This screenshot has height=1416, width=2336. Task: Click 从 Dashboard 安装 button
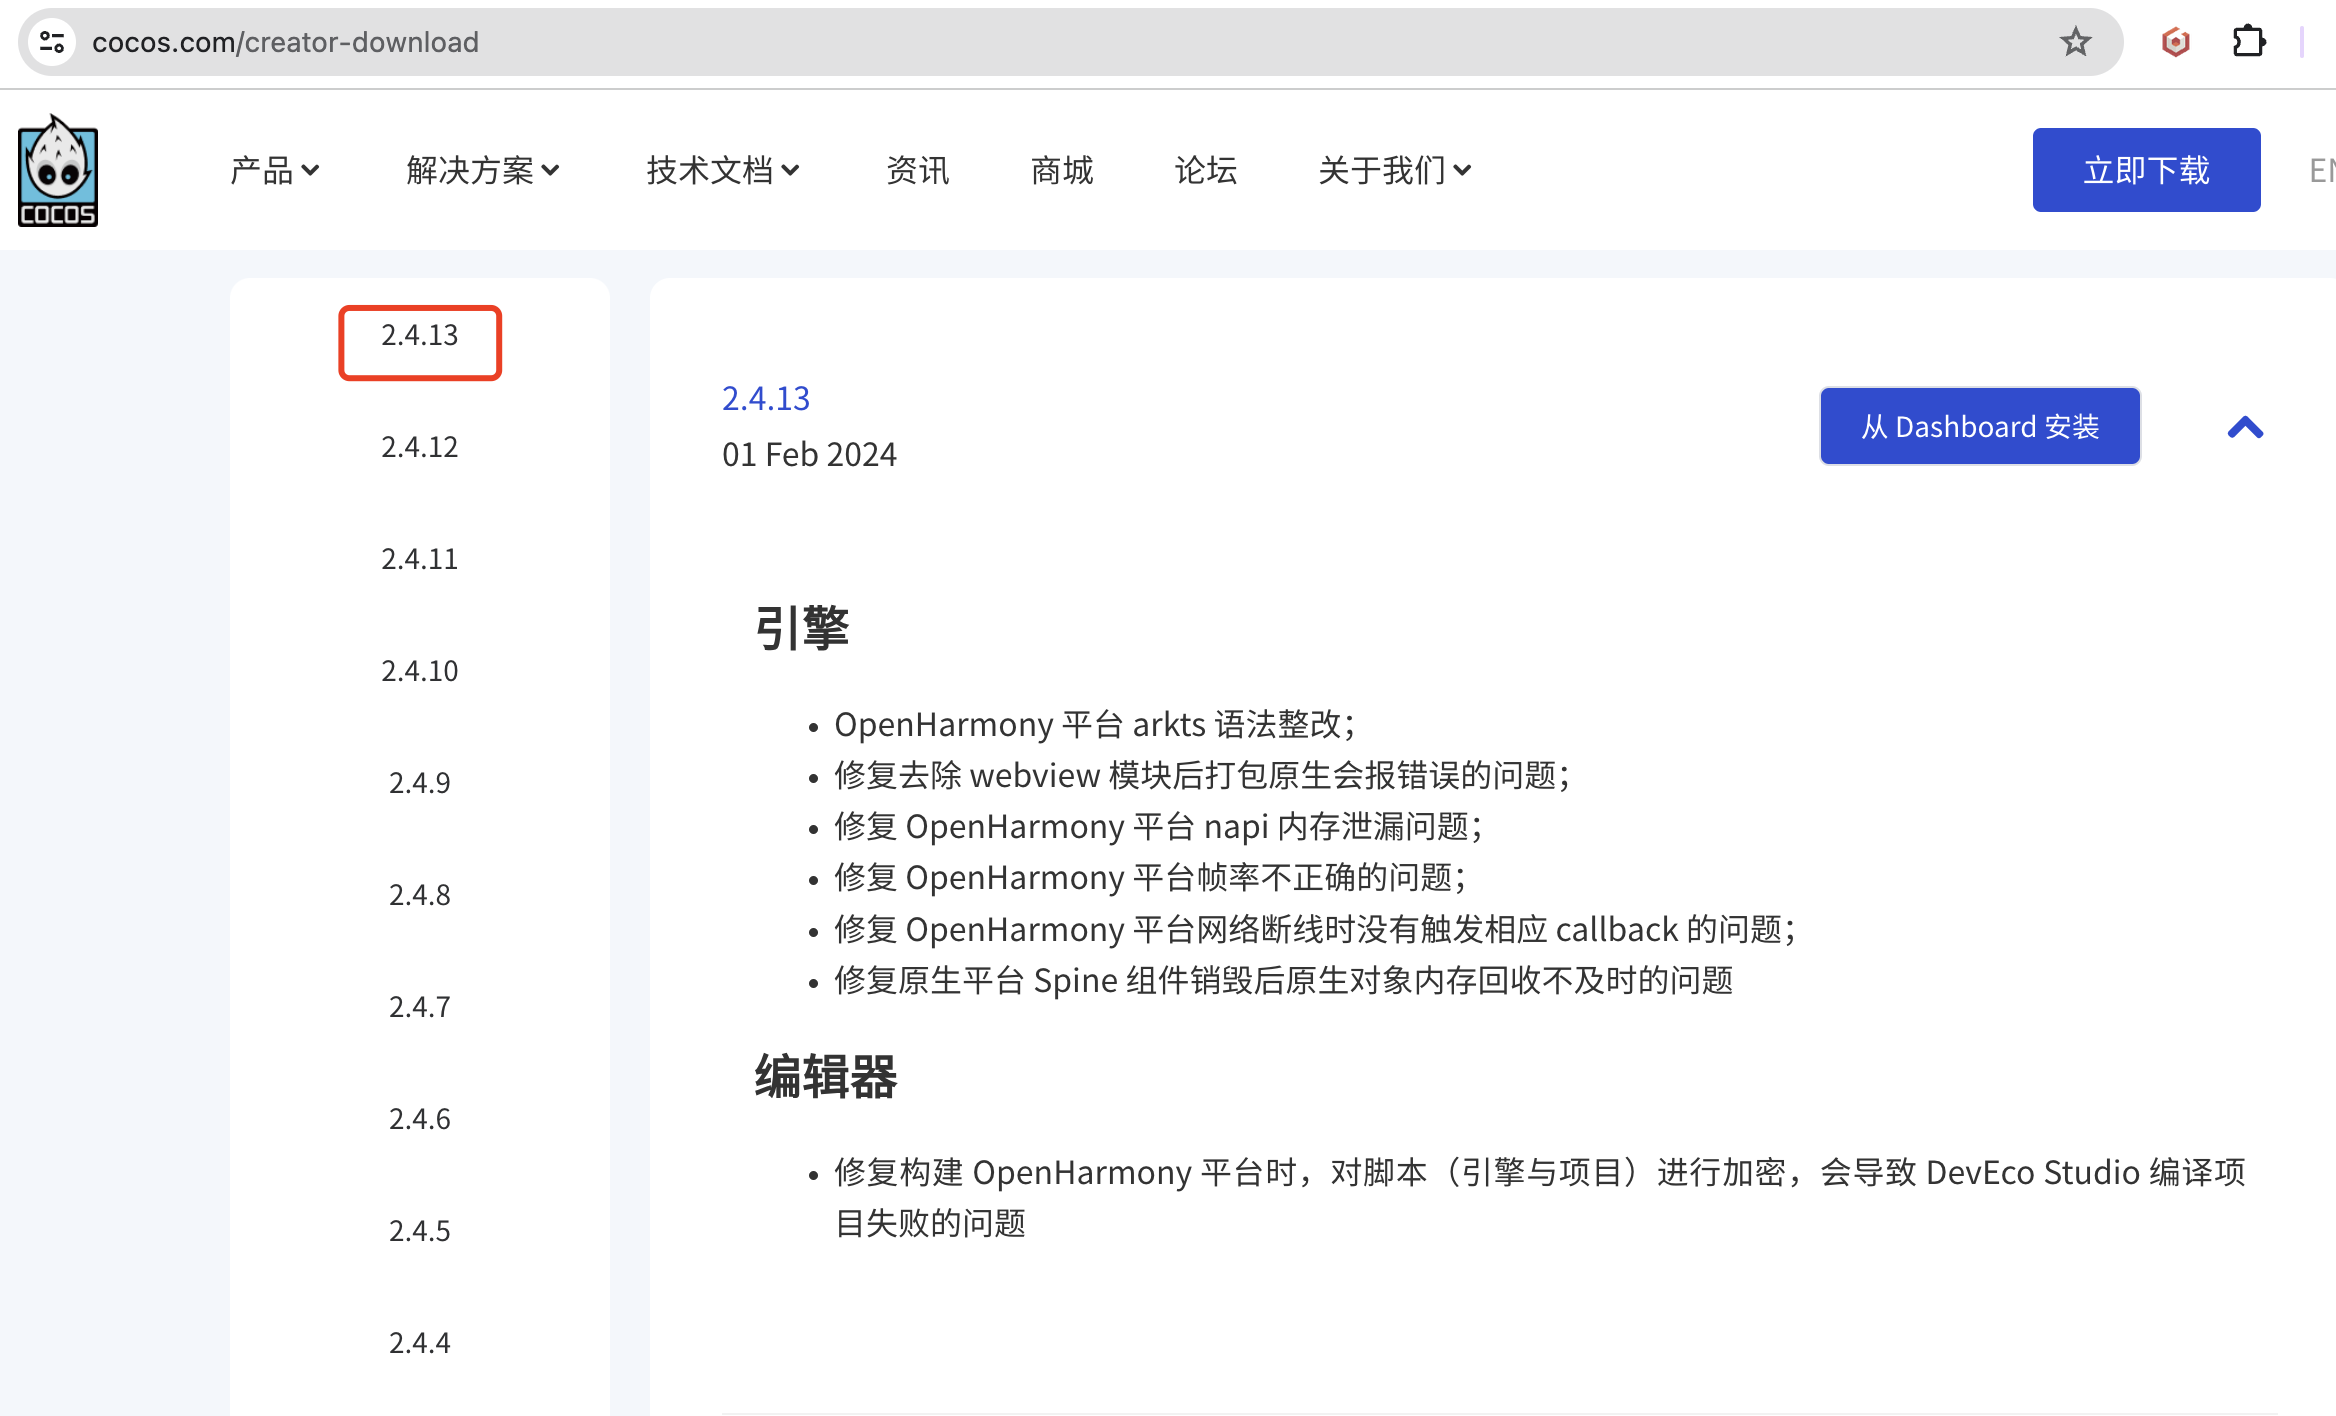pyautogui.click(x=1979, y=427)
